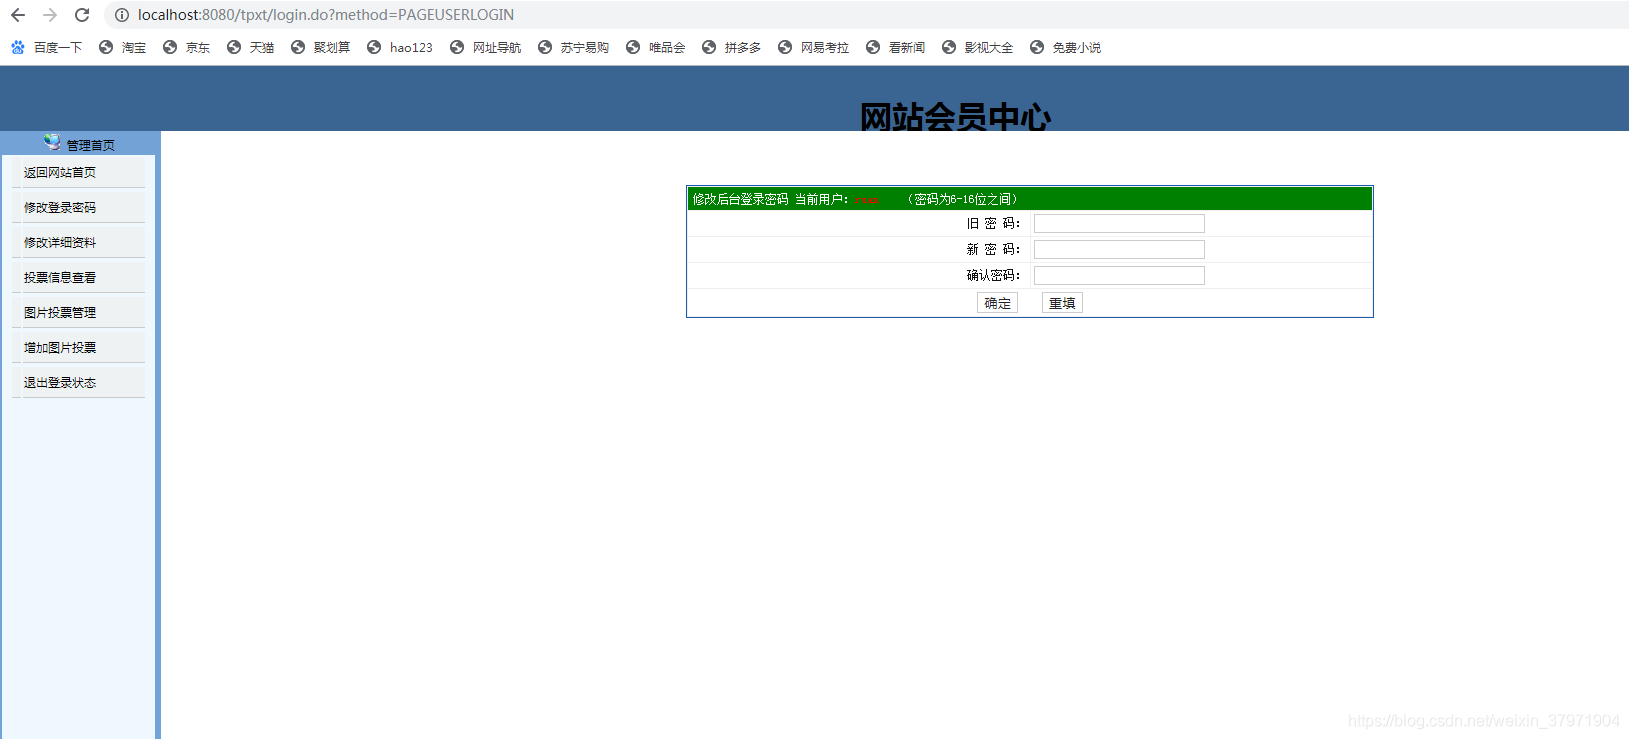The image size is (1629, 739).
Task: Open the 网易考拉 bookmark
Action: click(x=814, y=47)
